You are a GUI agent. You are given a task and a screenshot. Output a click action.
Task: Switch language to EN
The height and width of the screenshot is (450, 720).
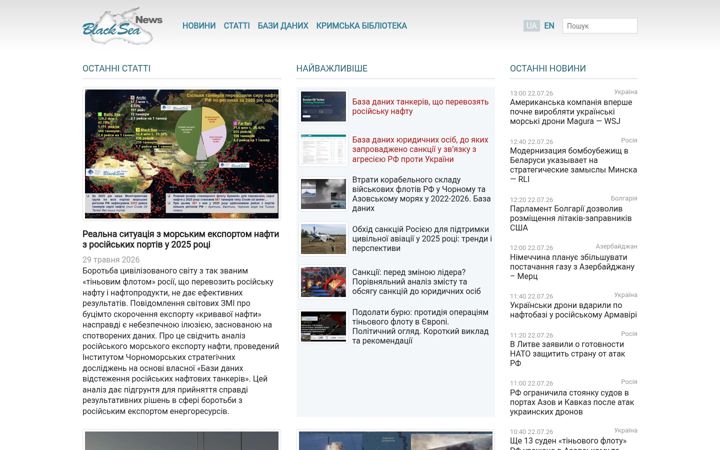click(549, 26)
